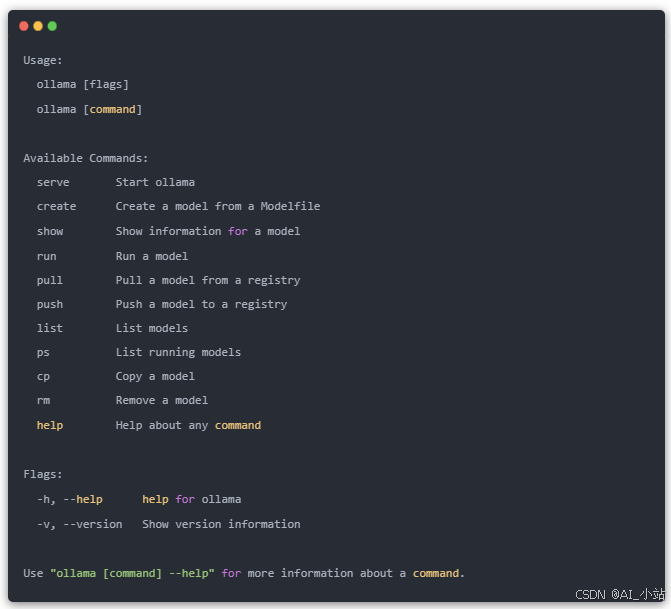Click the 'Start ollama' description
671x609 pixels.
point(155,182)
